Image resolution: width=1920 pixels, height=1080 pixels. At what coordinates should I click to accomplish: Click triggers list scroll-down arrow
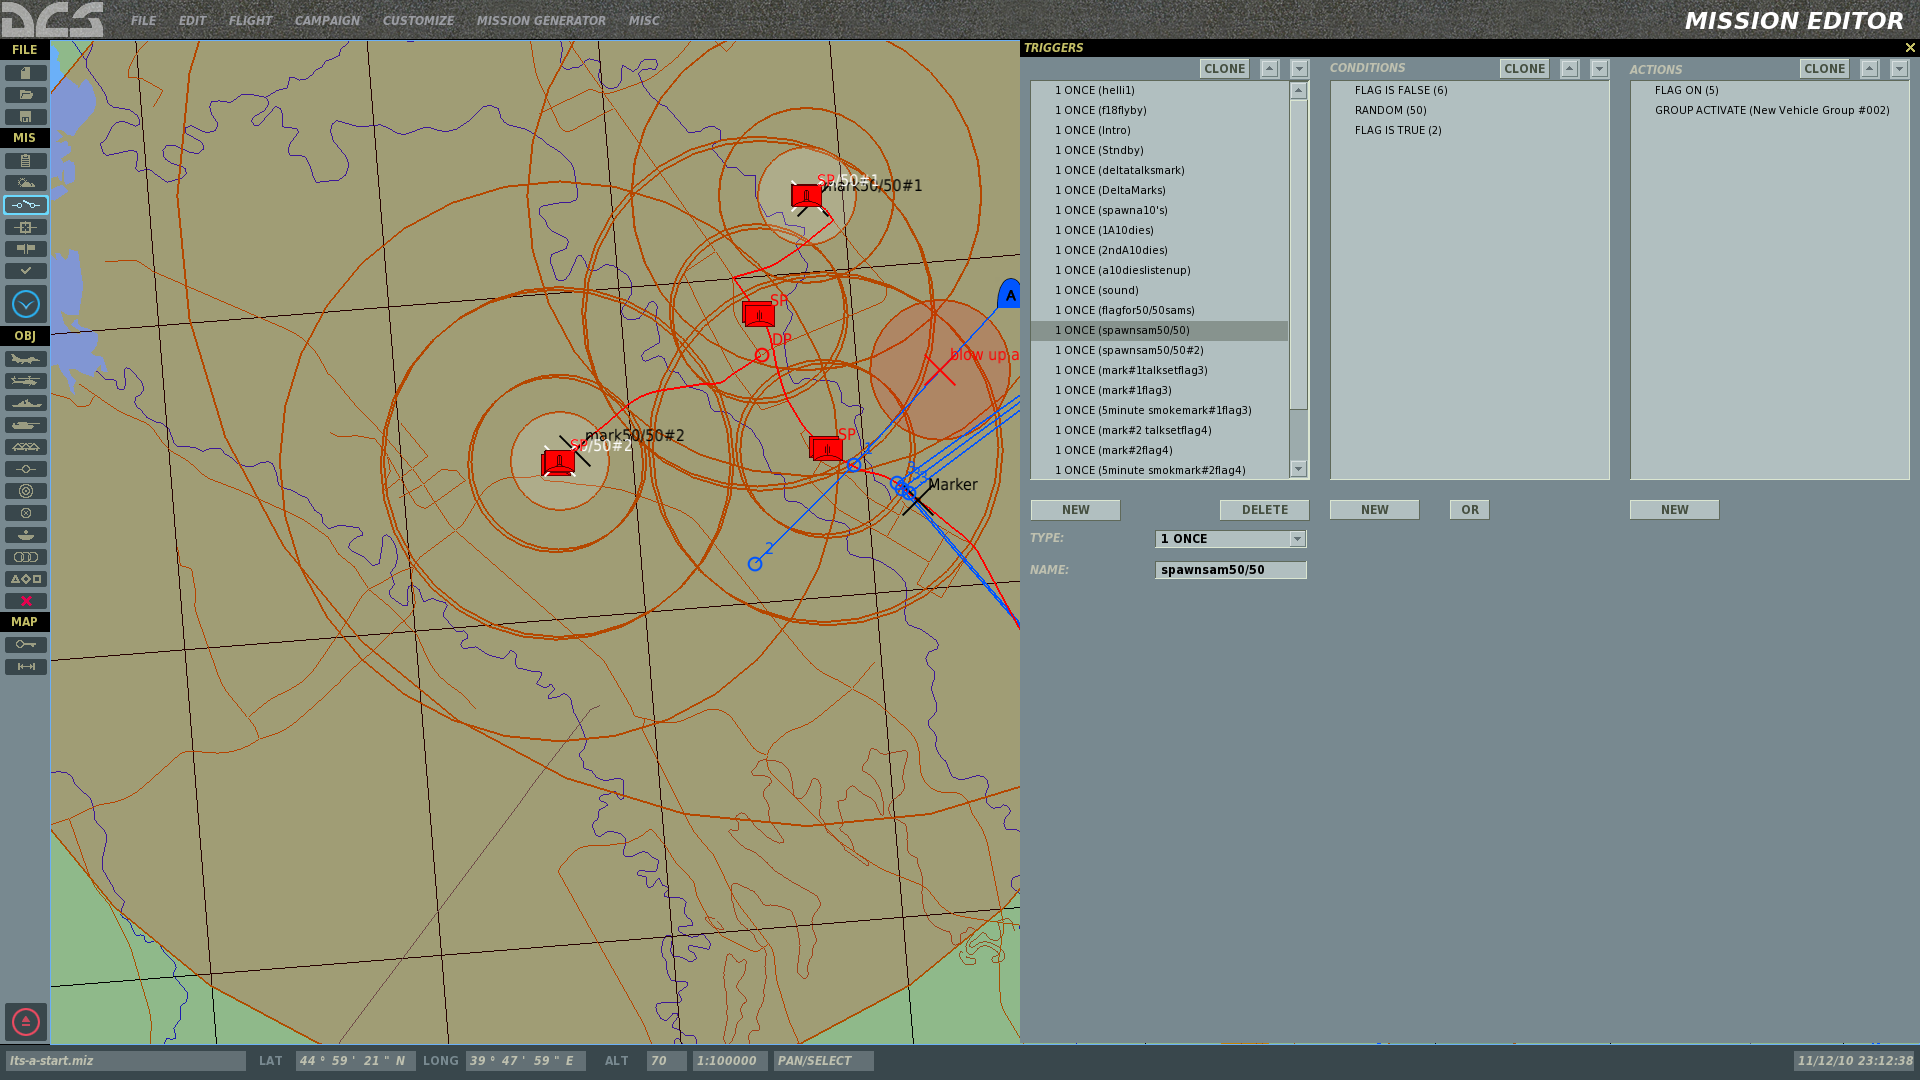pos(1299,469)
